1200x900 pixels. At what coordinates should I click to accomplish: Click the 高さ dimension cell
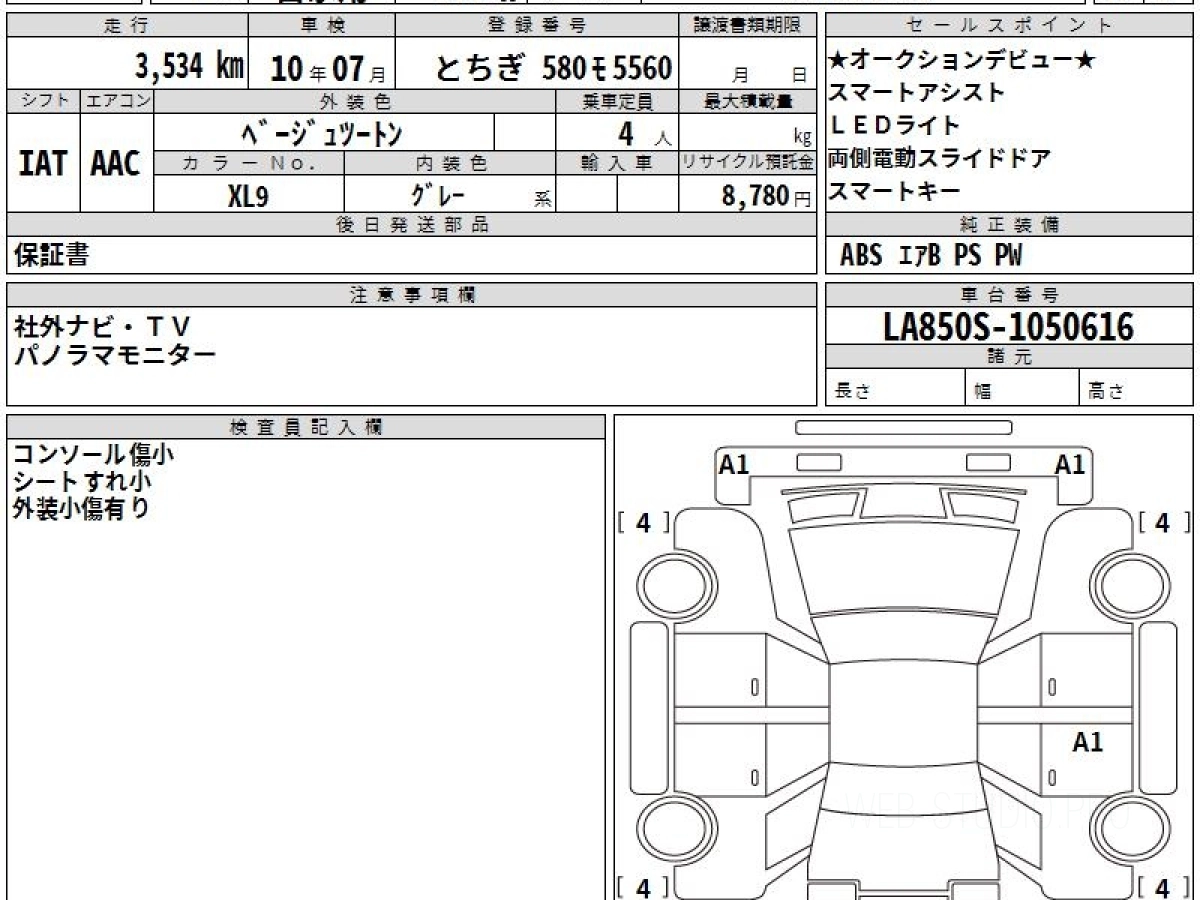pos(1136,387)
